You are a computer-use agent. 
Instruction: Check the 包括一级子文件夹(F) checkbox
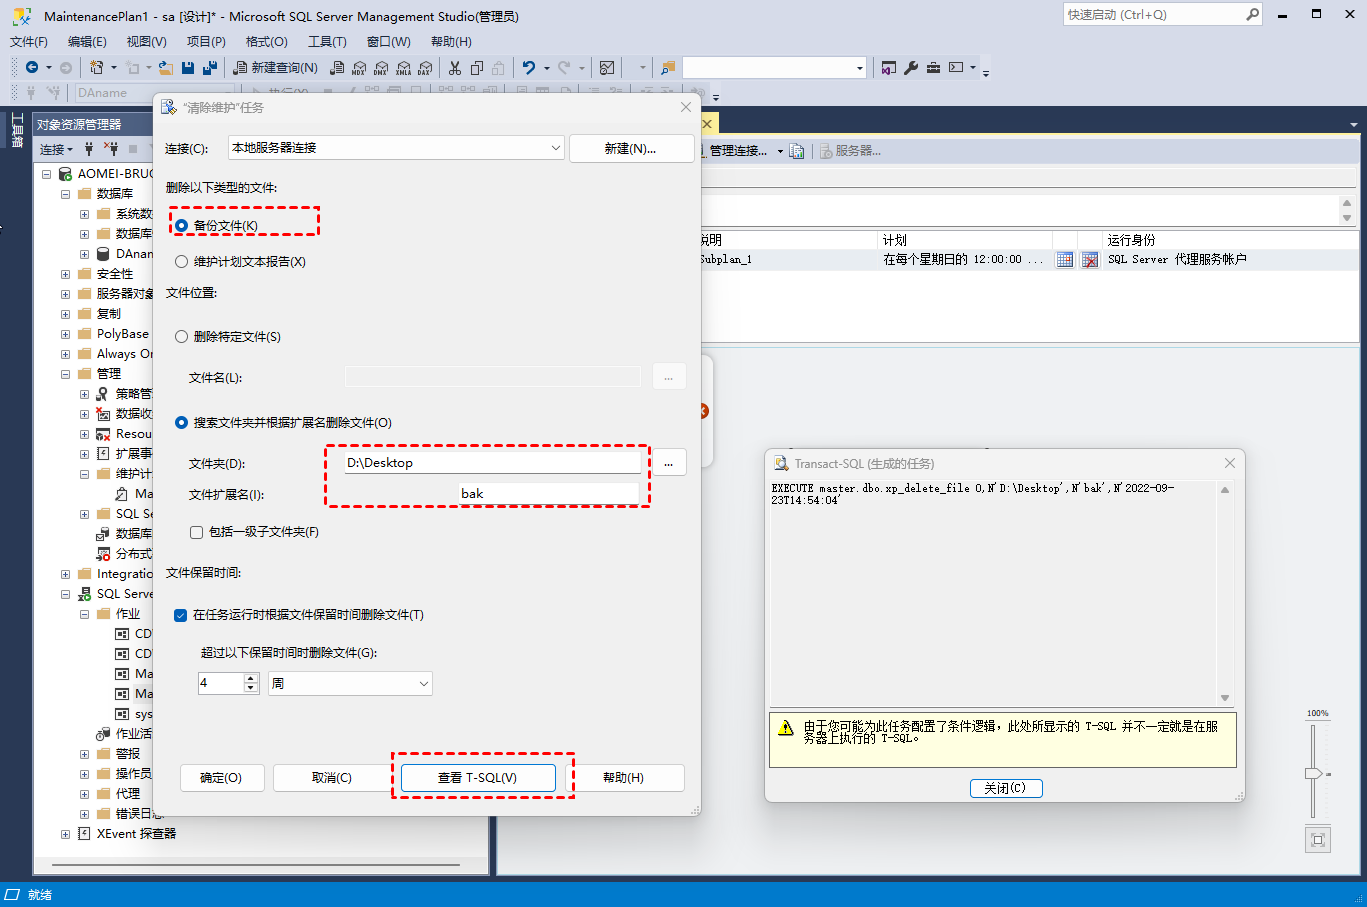pos(196,532)
